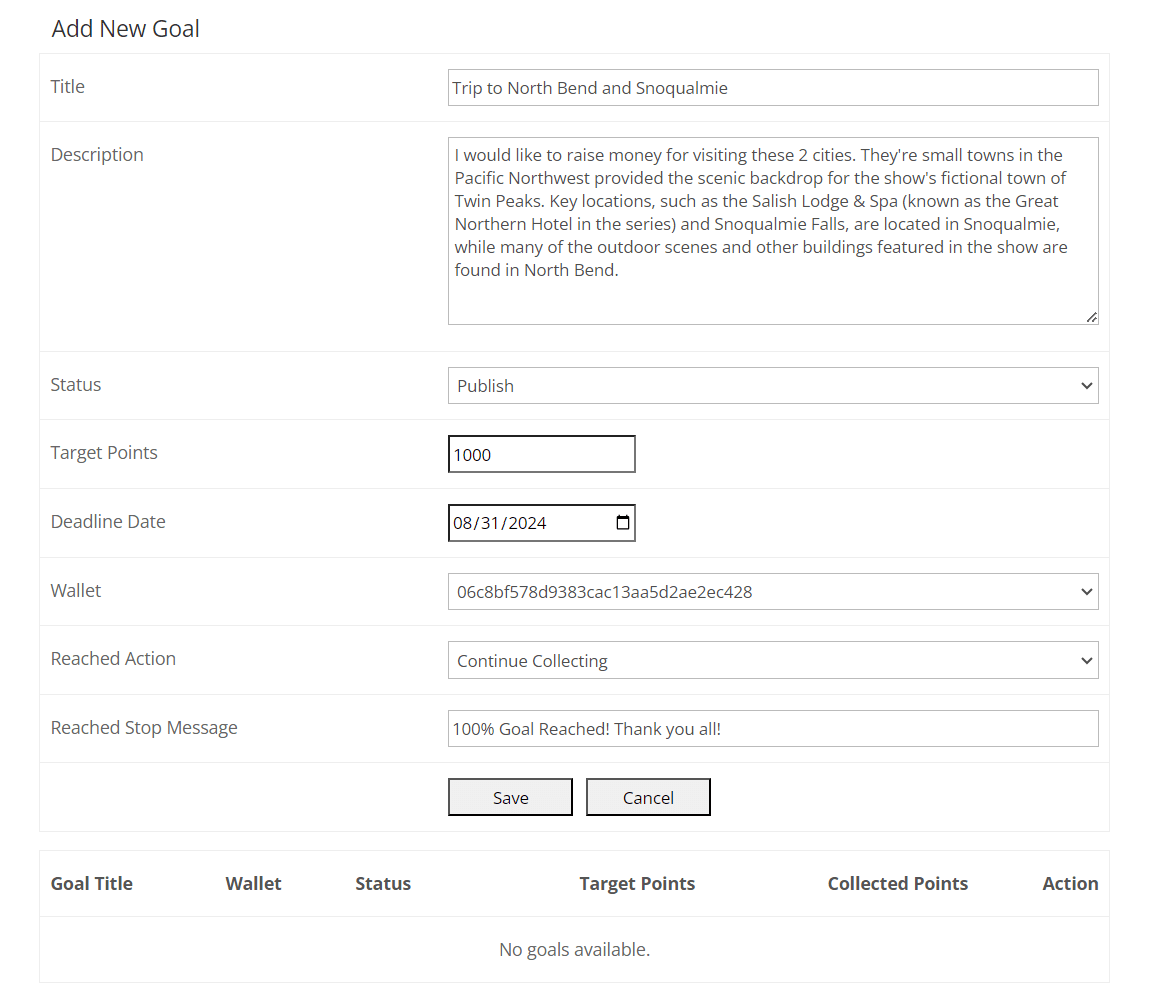
Task: Click the Reached Stop Message field
Action: pyautogui.click(x=772, y=729)
